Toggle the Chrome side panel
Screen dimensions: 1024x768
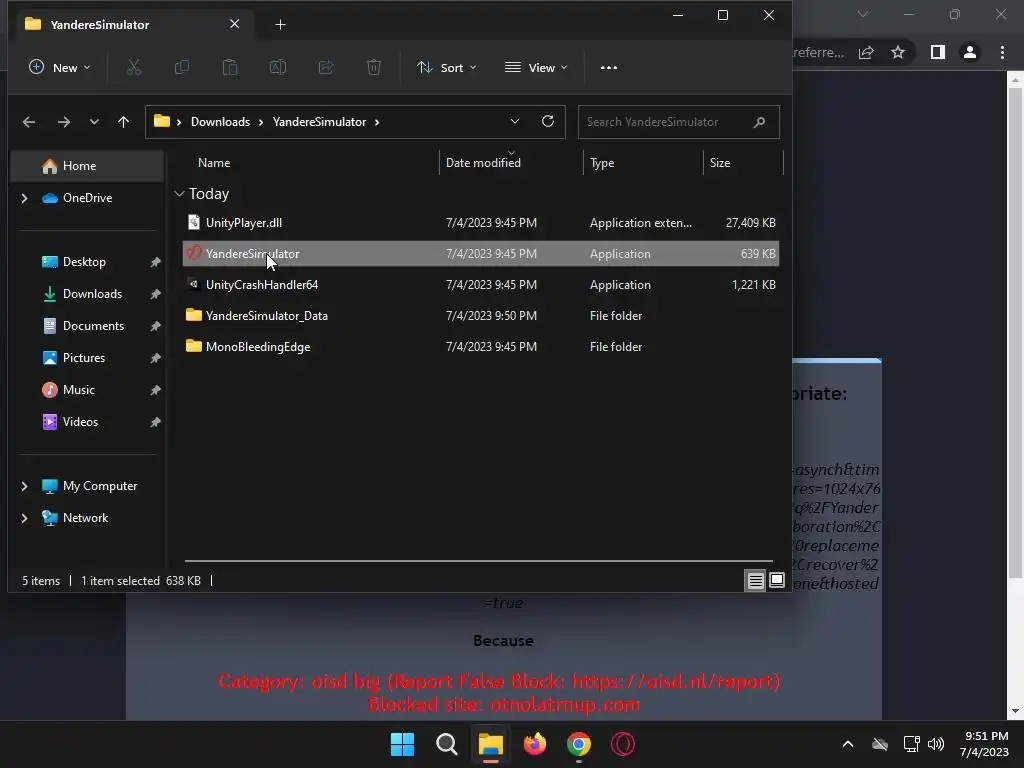[x=938, y=52]
